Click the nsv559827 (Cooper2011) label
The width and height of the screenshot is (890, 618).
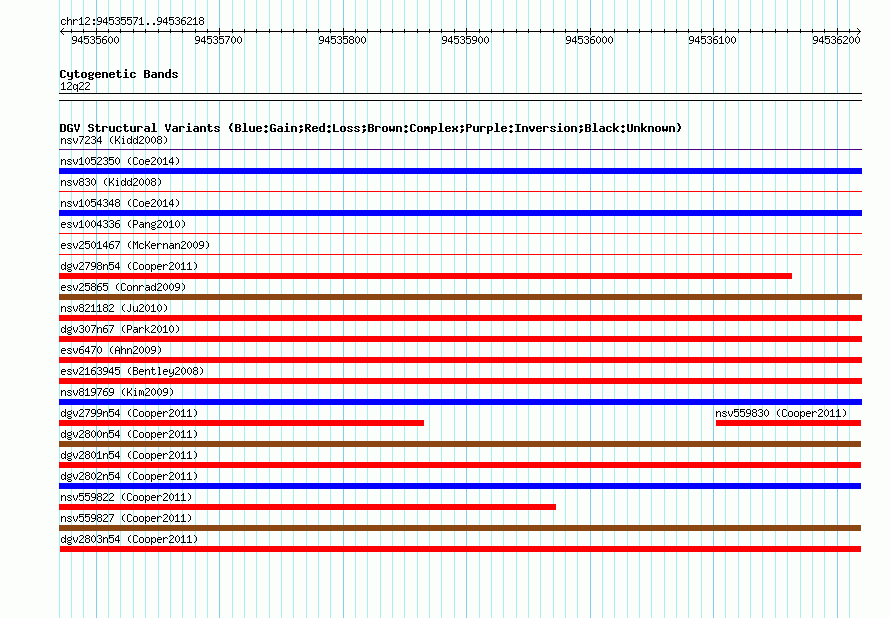pyautogui.click(x=126, y=518)
